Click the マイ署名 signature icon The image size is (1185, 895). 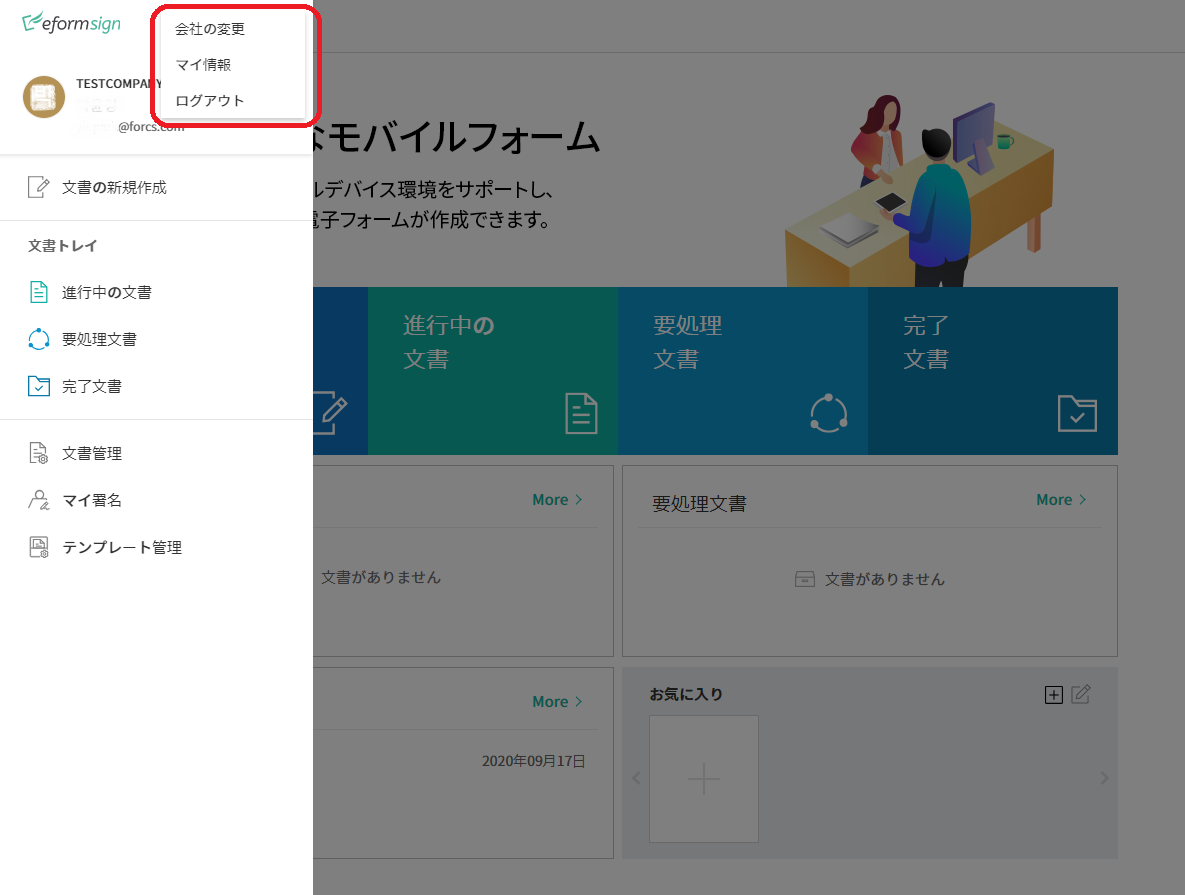coord(39,500)
